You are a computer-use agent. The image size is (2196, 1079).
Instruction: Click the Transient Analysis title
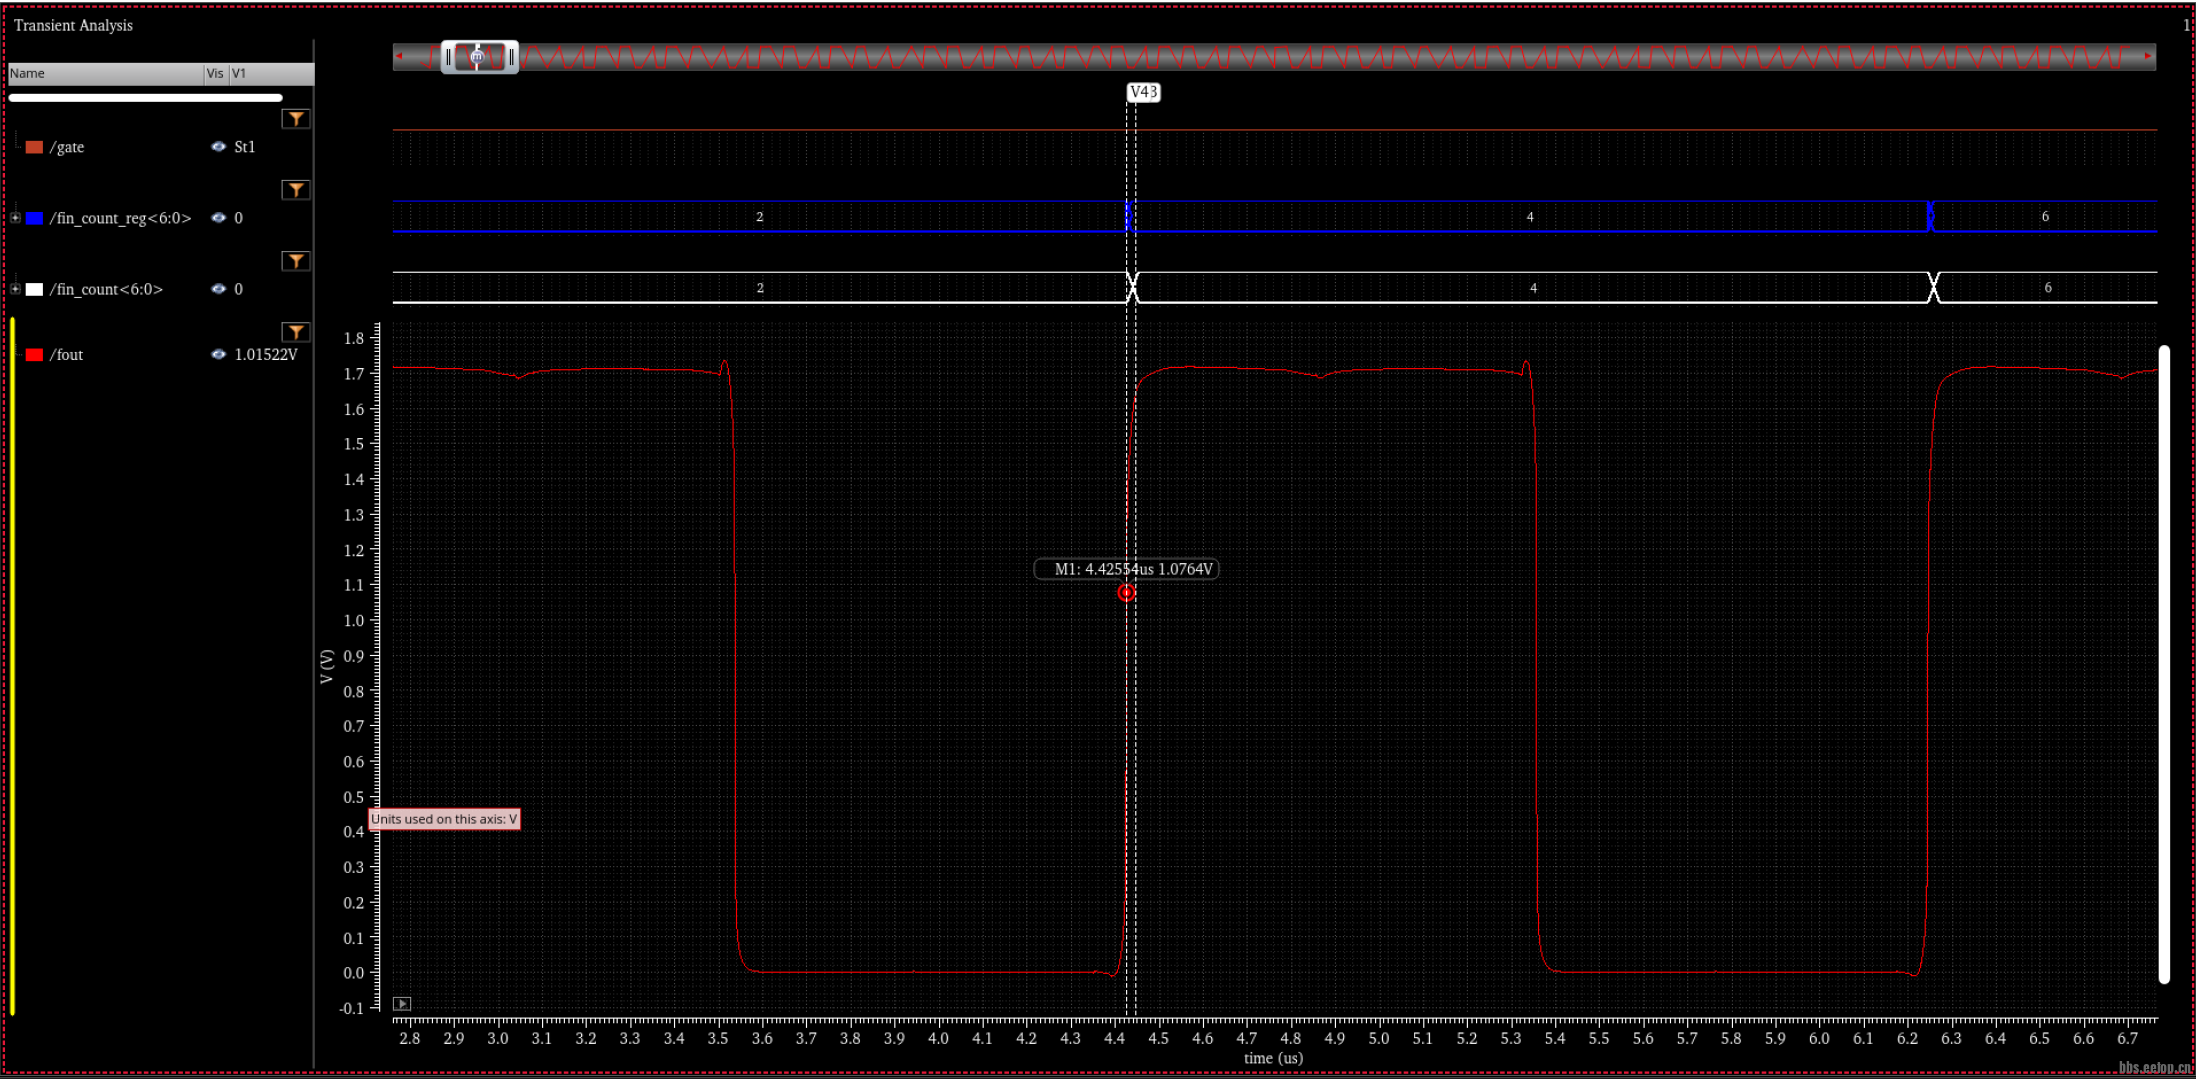(73, 25)
